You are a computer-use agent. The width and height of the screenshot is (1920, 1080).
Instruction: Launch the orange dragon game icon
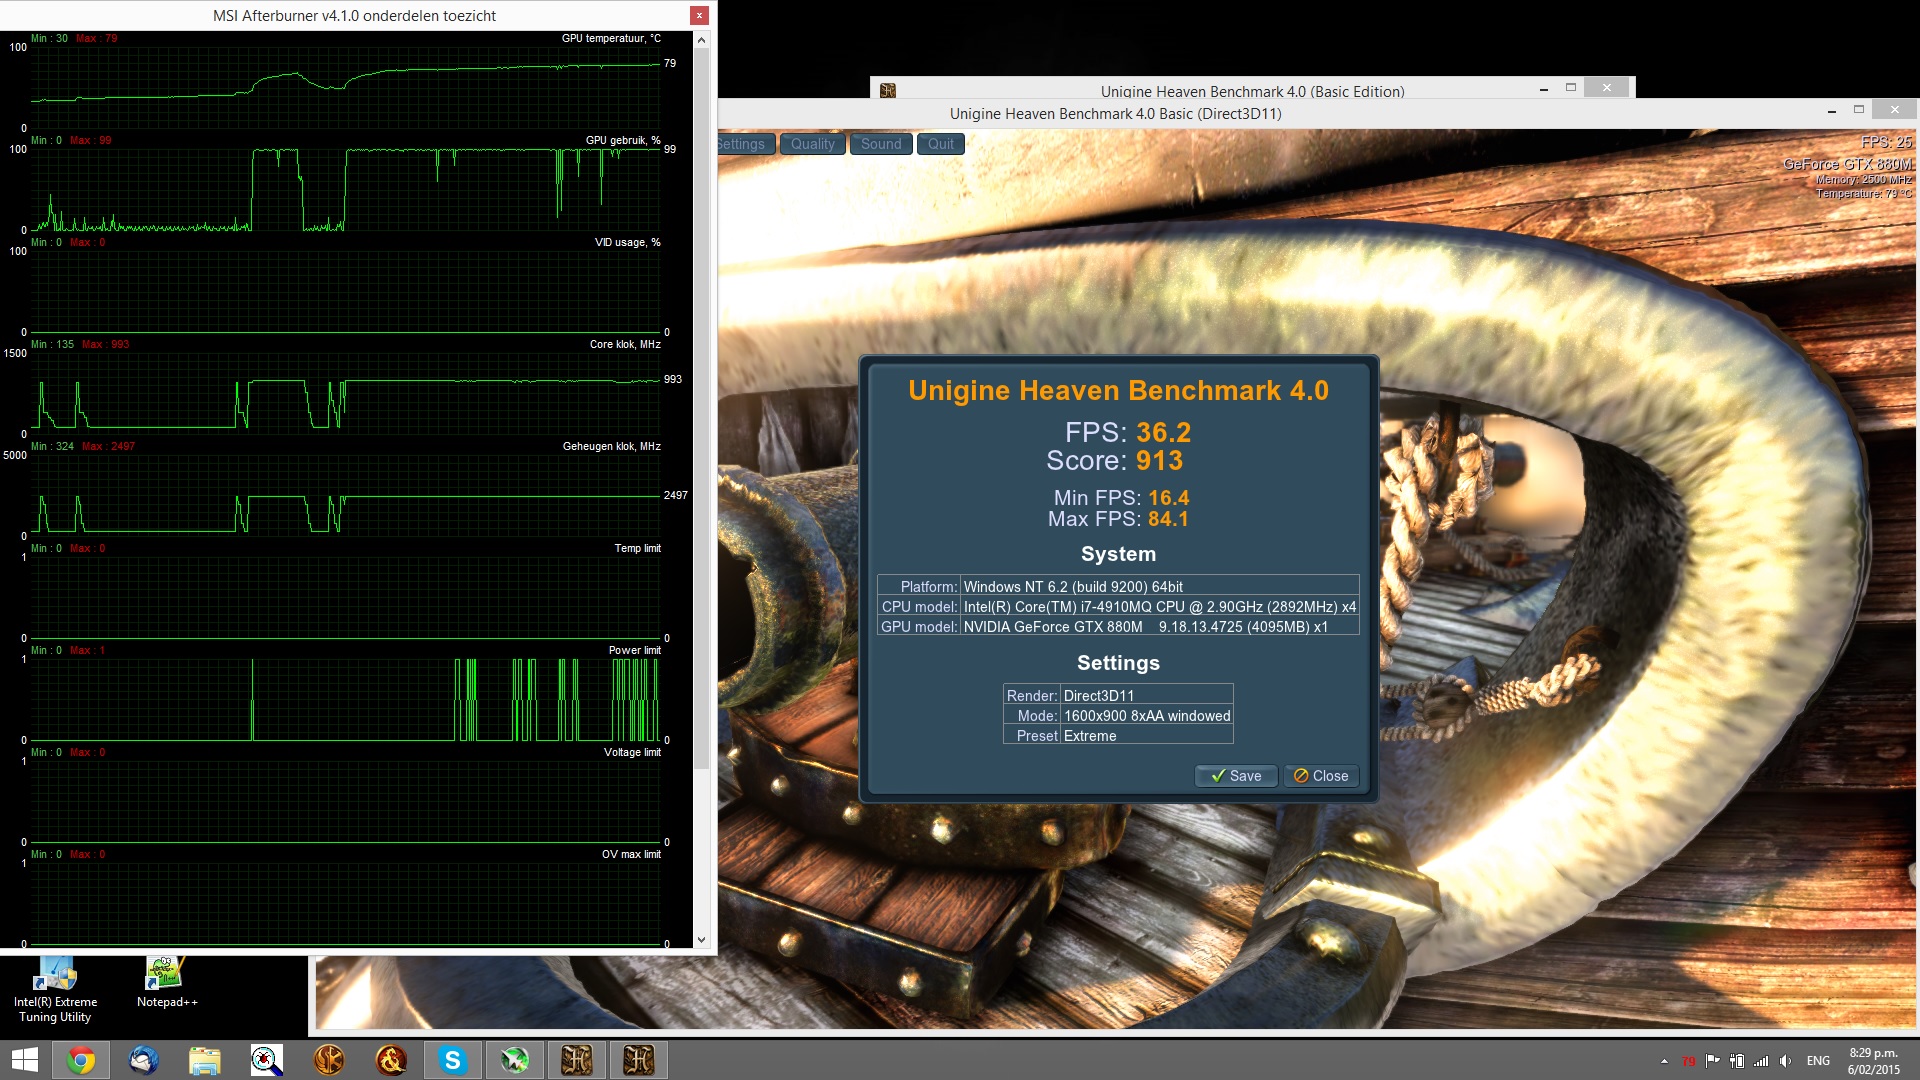pyautogui.click(x=391, y=1060)
